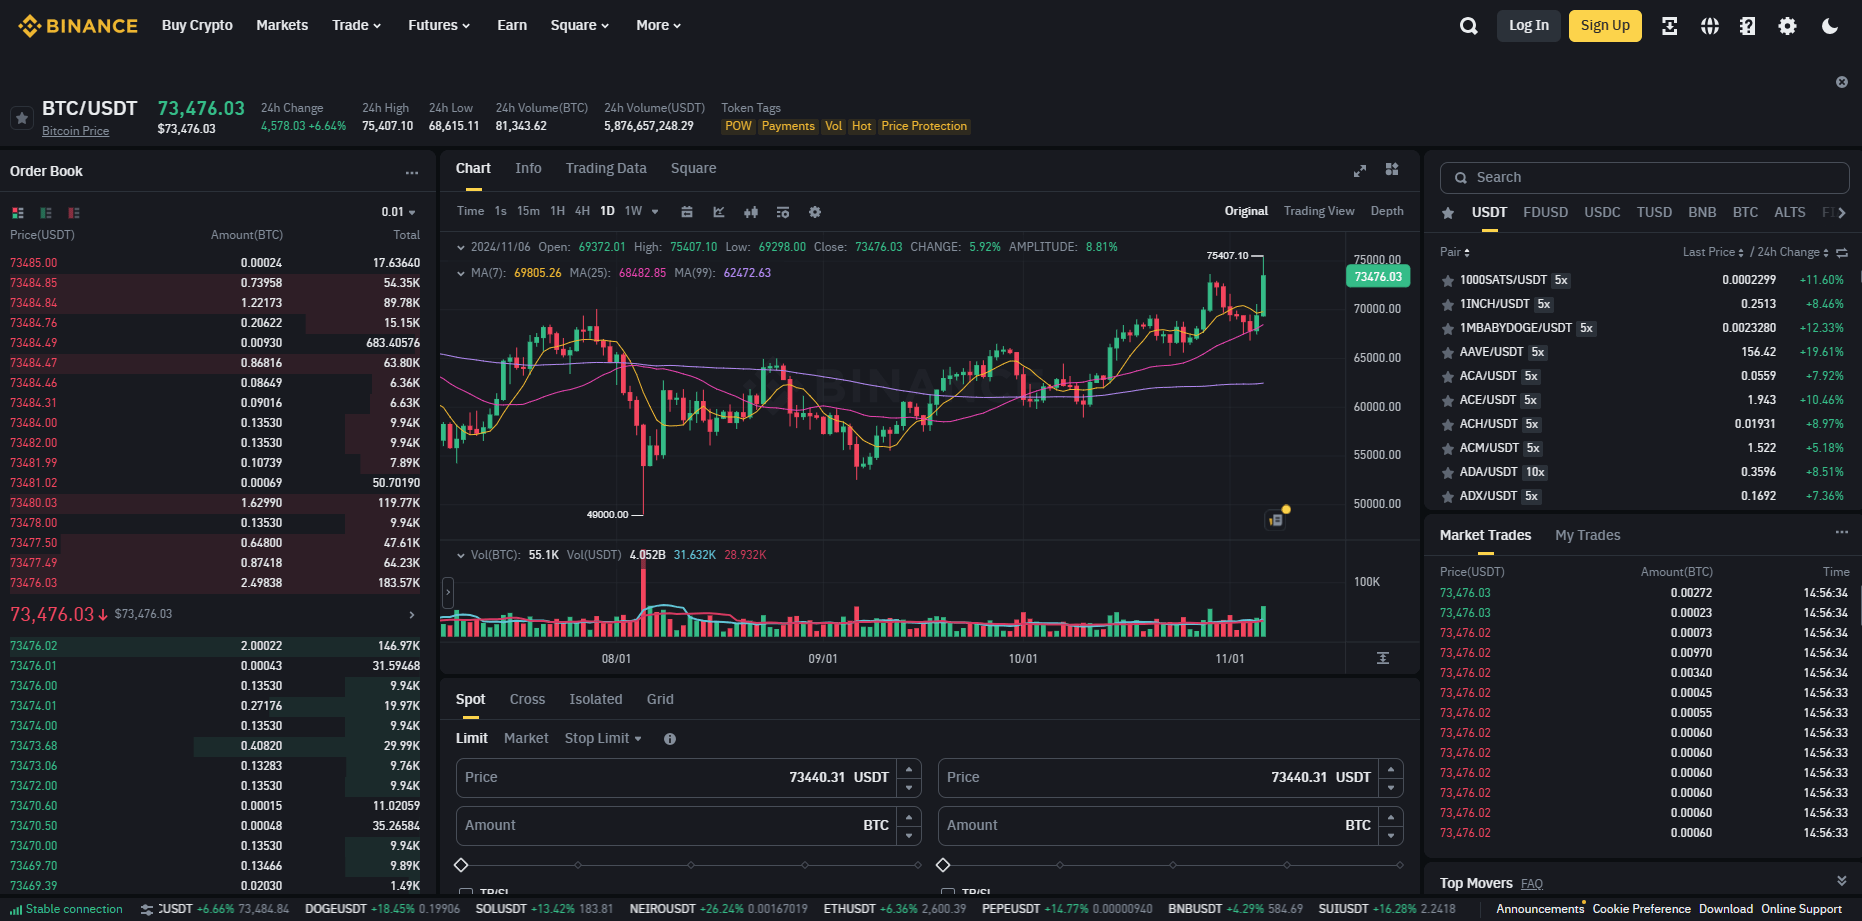Viewport: 1862px width, 921px height.
Task: Switch chart to Depth mode
Action: coord(1387,211)
